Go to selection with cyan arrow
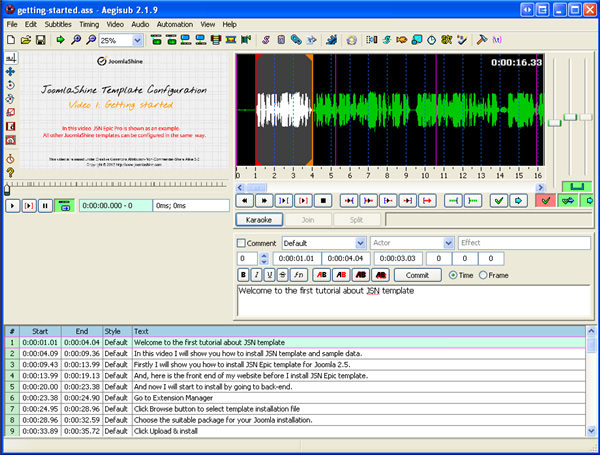This screenshot has width=600, height=455. click(518, 201)
